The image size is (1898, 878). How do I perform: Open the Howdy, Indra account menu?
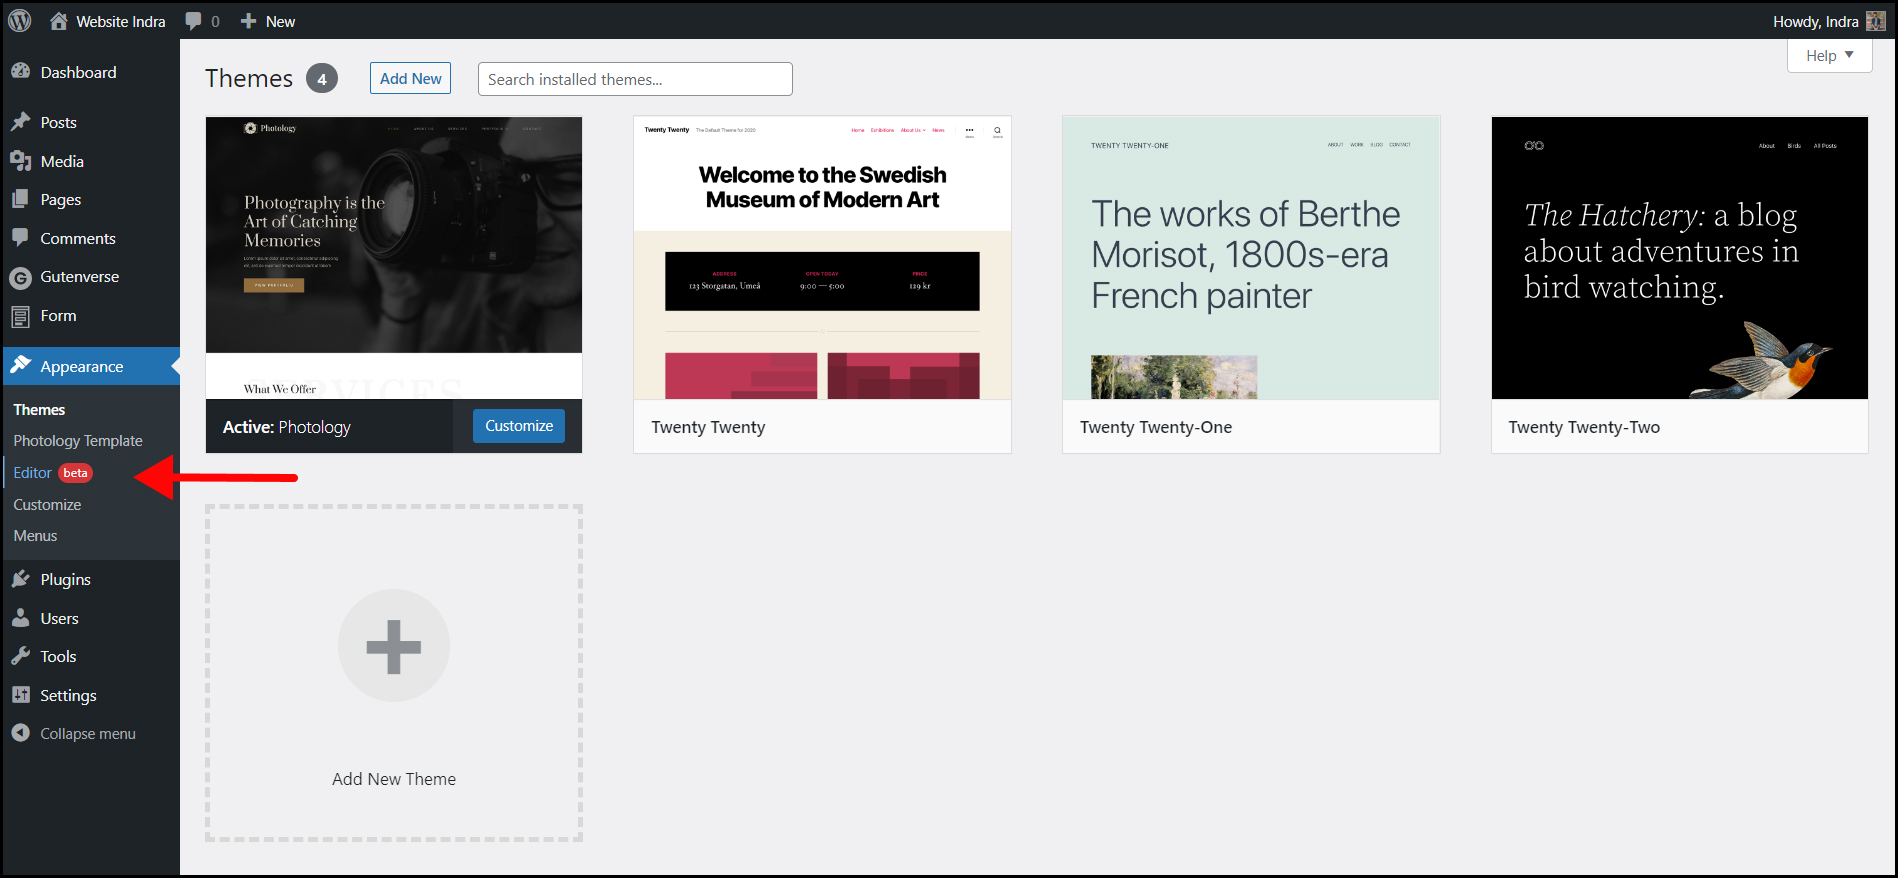coord(1828,21)
